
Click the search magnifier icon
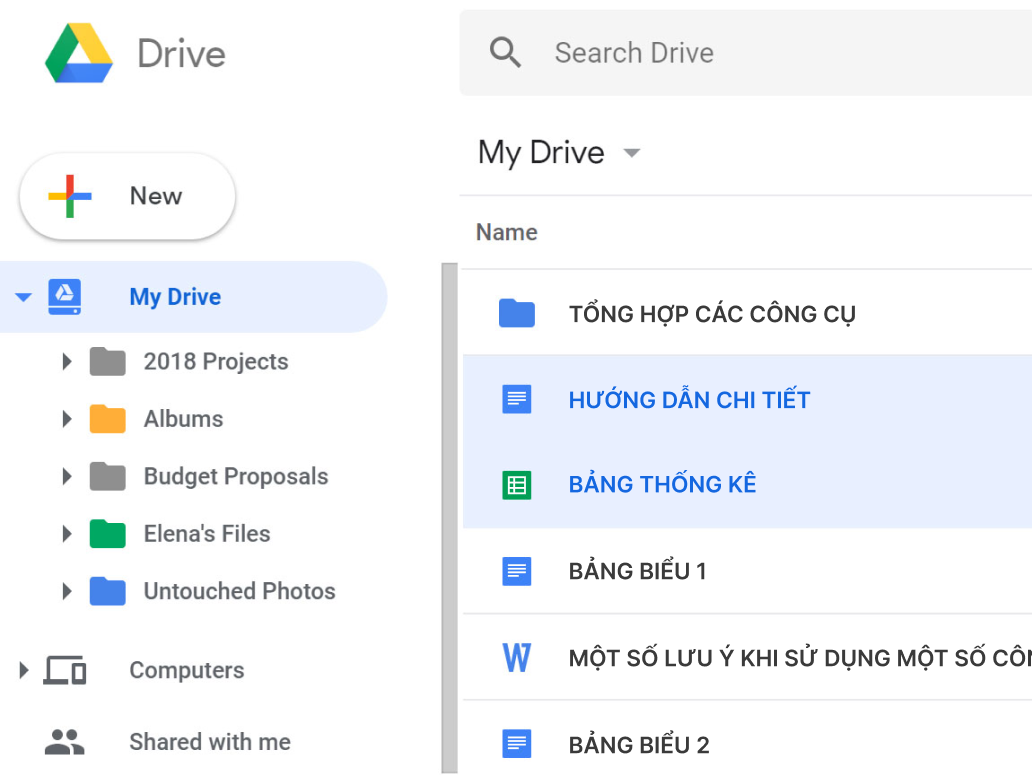click(506, 53)
